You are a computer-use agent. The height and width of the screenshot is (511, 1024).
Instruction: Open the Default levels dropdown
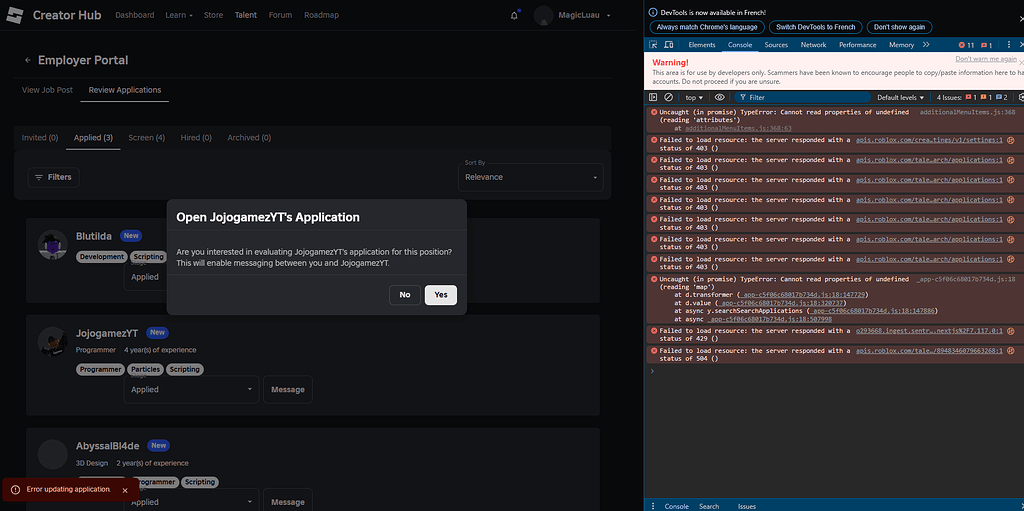[901, 97]
